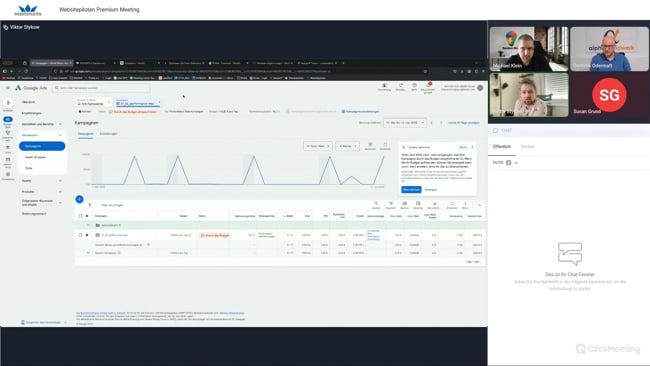Open the notifications bell with red badge

[428, 85]
